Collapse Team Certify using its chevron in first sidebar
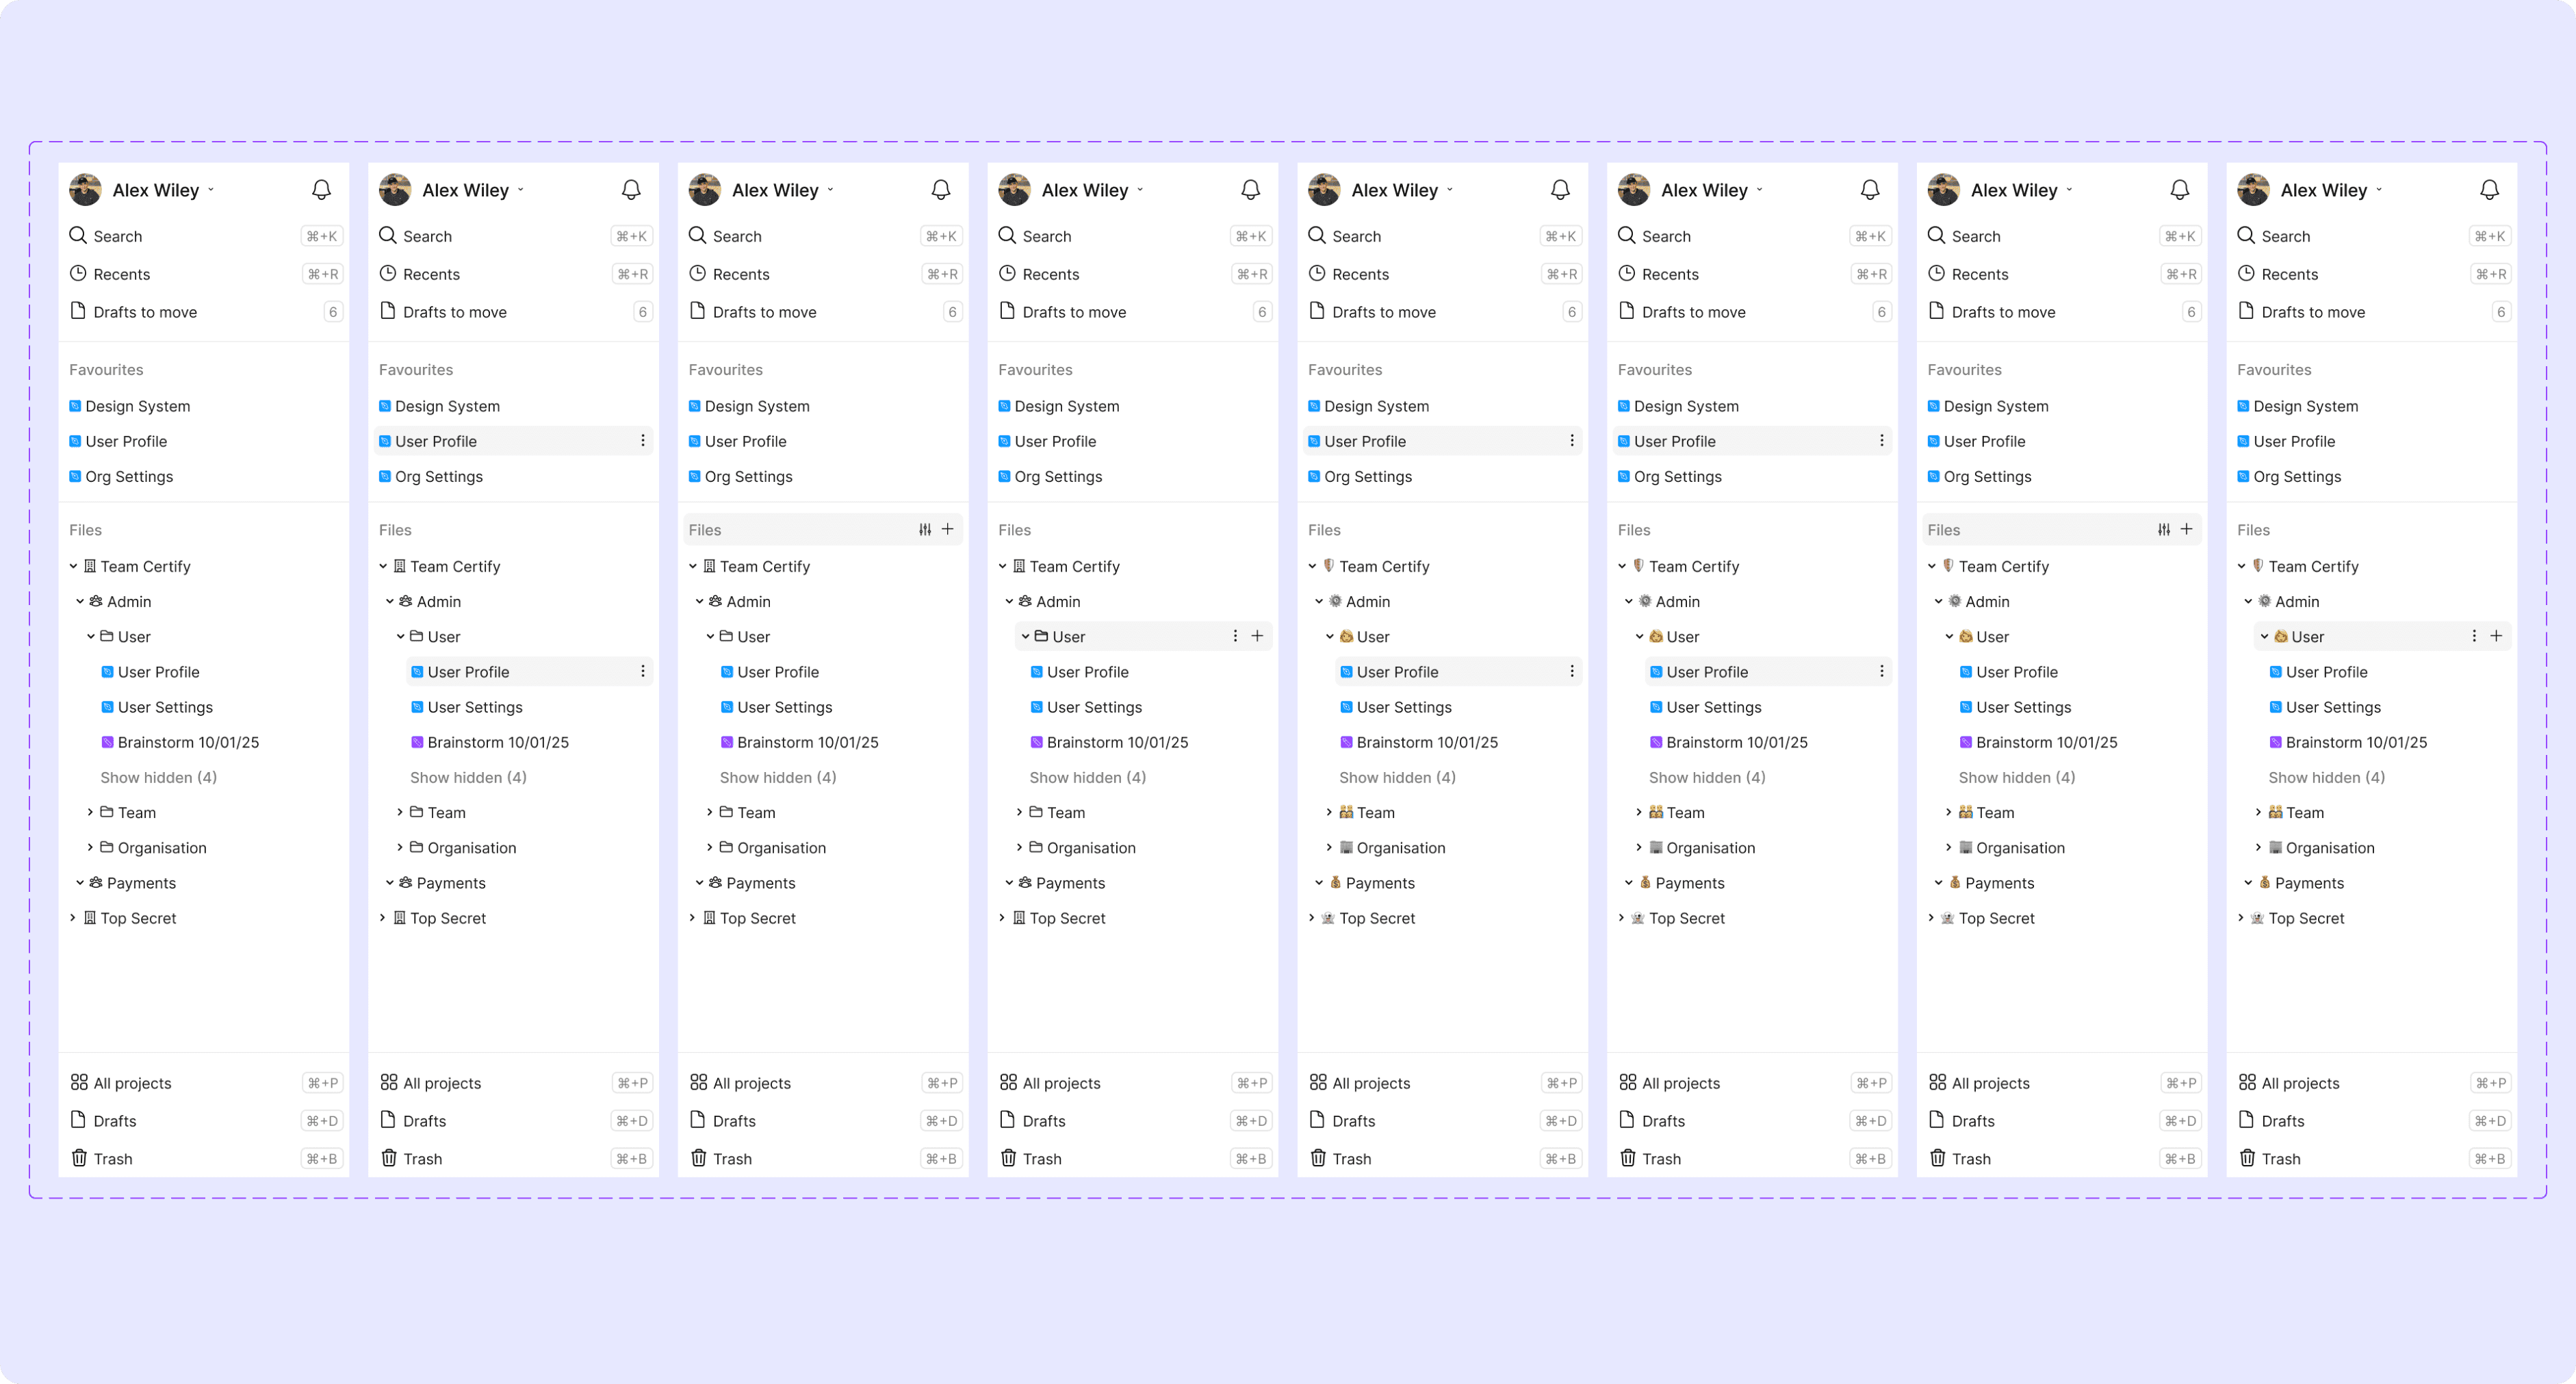 tap(73, 566)
